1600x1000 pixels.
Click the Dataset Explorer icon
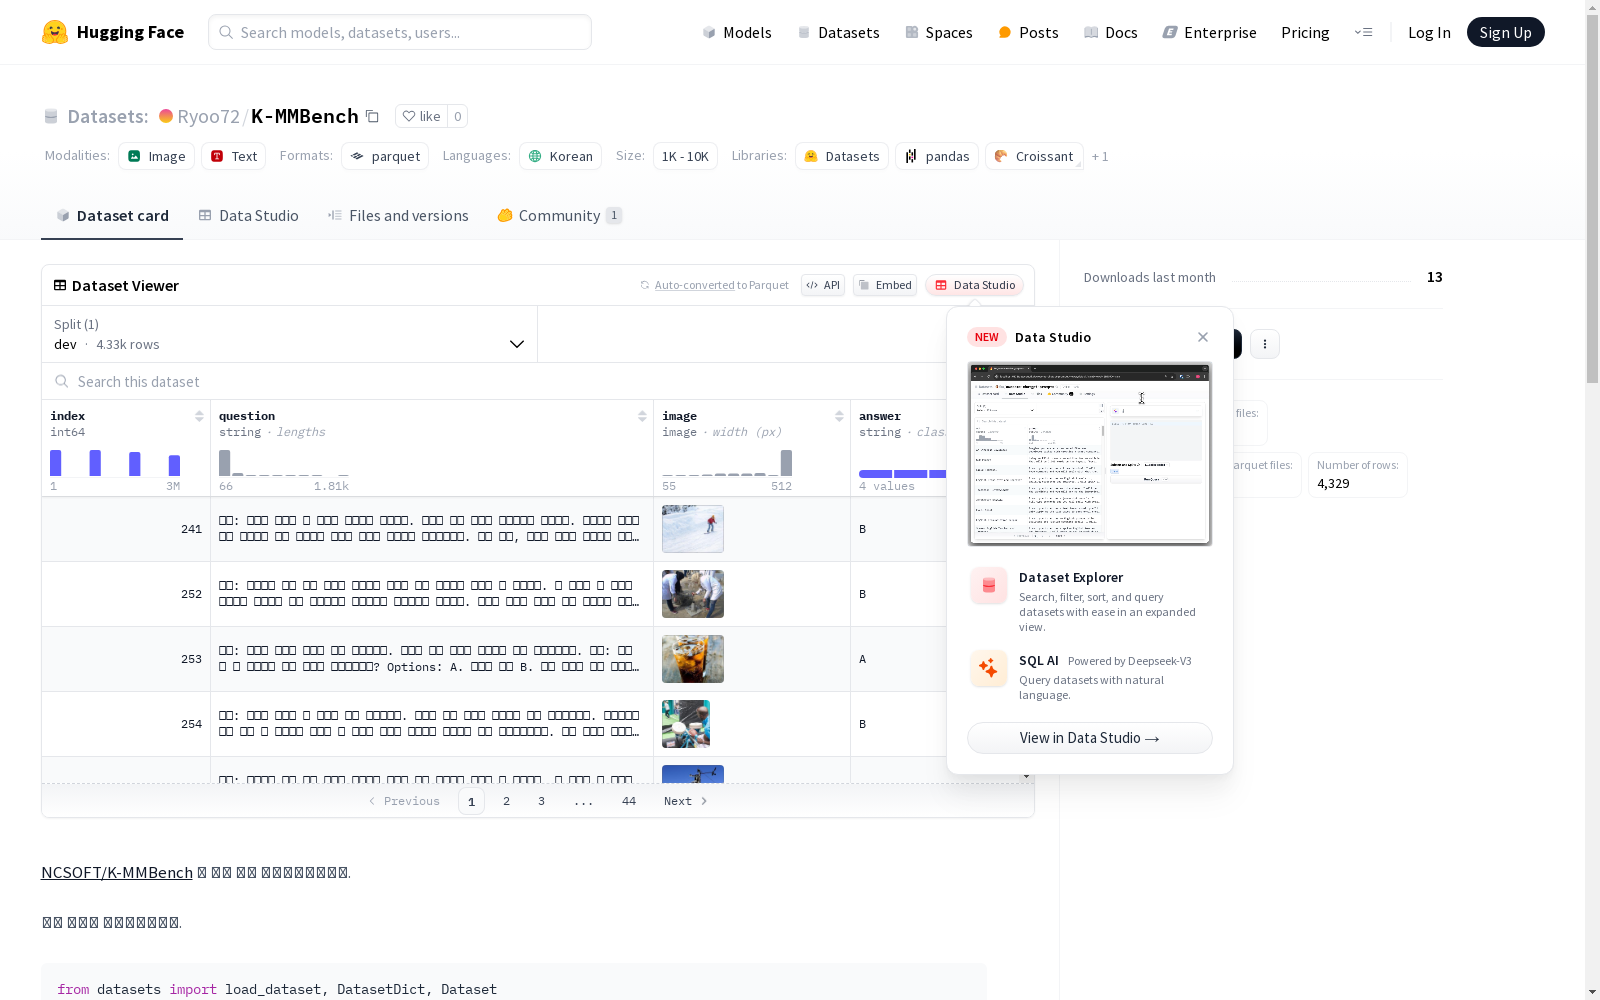pyautogui.click(x=989, y=586)
